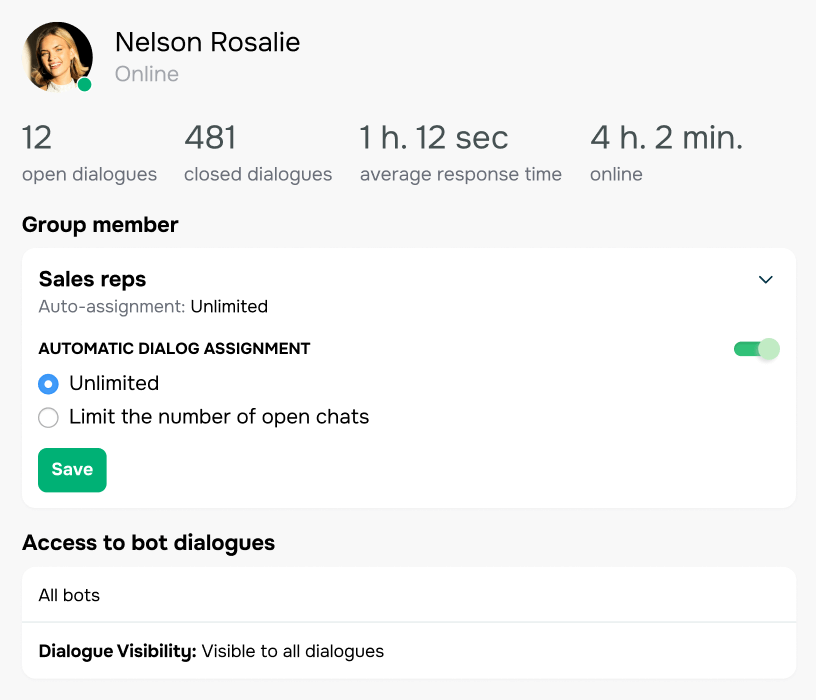This screenshot has height=700, width=816.
Task: Open Access to bot dialogues section
Action: tap(147, 542)
